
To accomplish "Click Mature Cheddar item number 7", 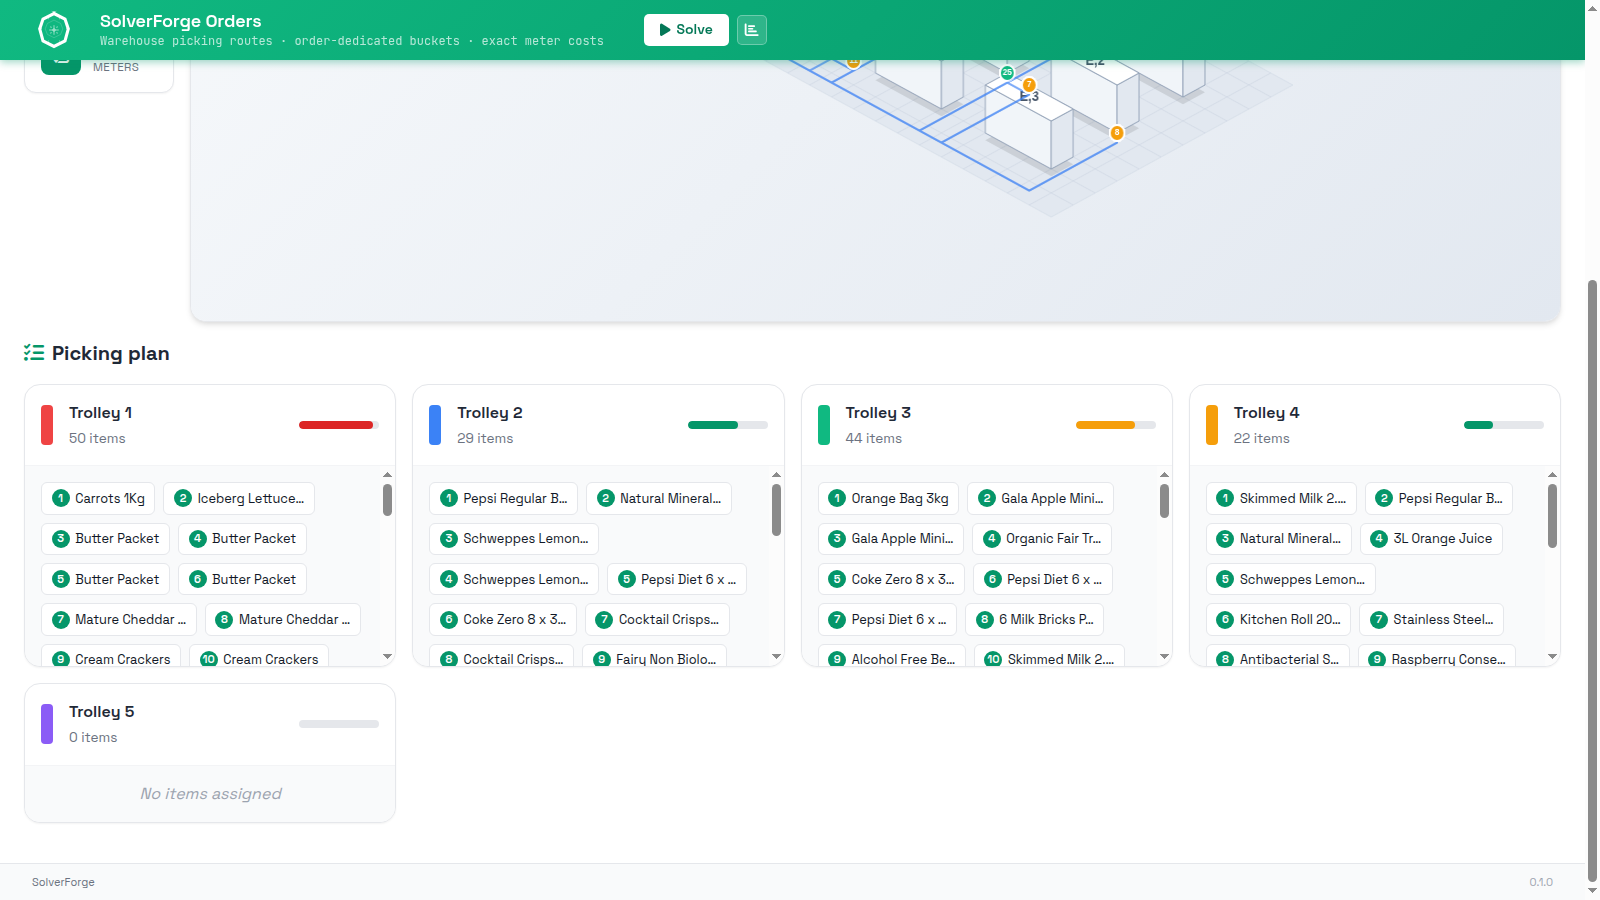I will coord(119,619).
